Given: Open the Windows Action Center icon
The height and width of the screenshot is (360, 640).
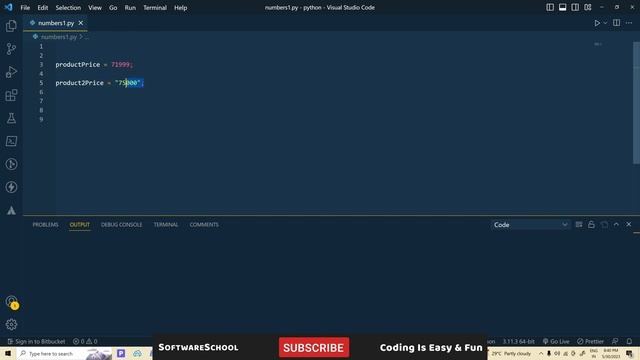Looking at the screenshot, I should [x=630, y=353].
